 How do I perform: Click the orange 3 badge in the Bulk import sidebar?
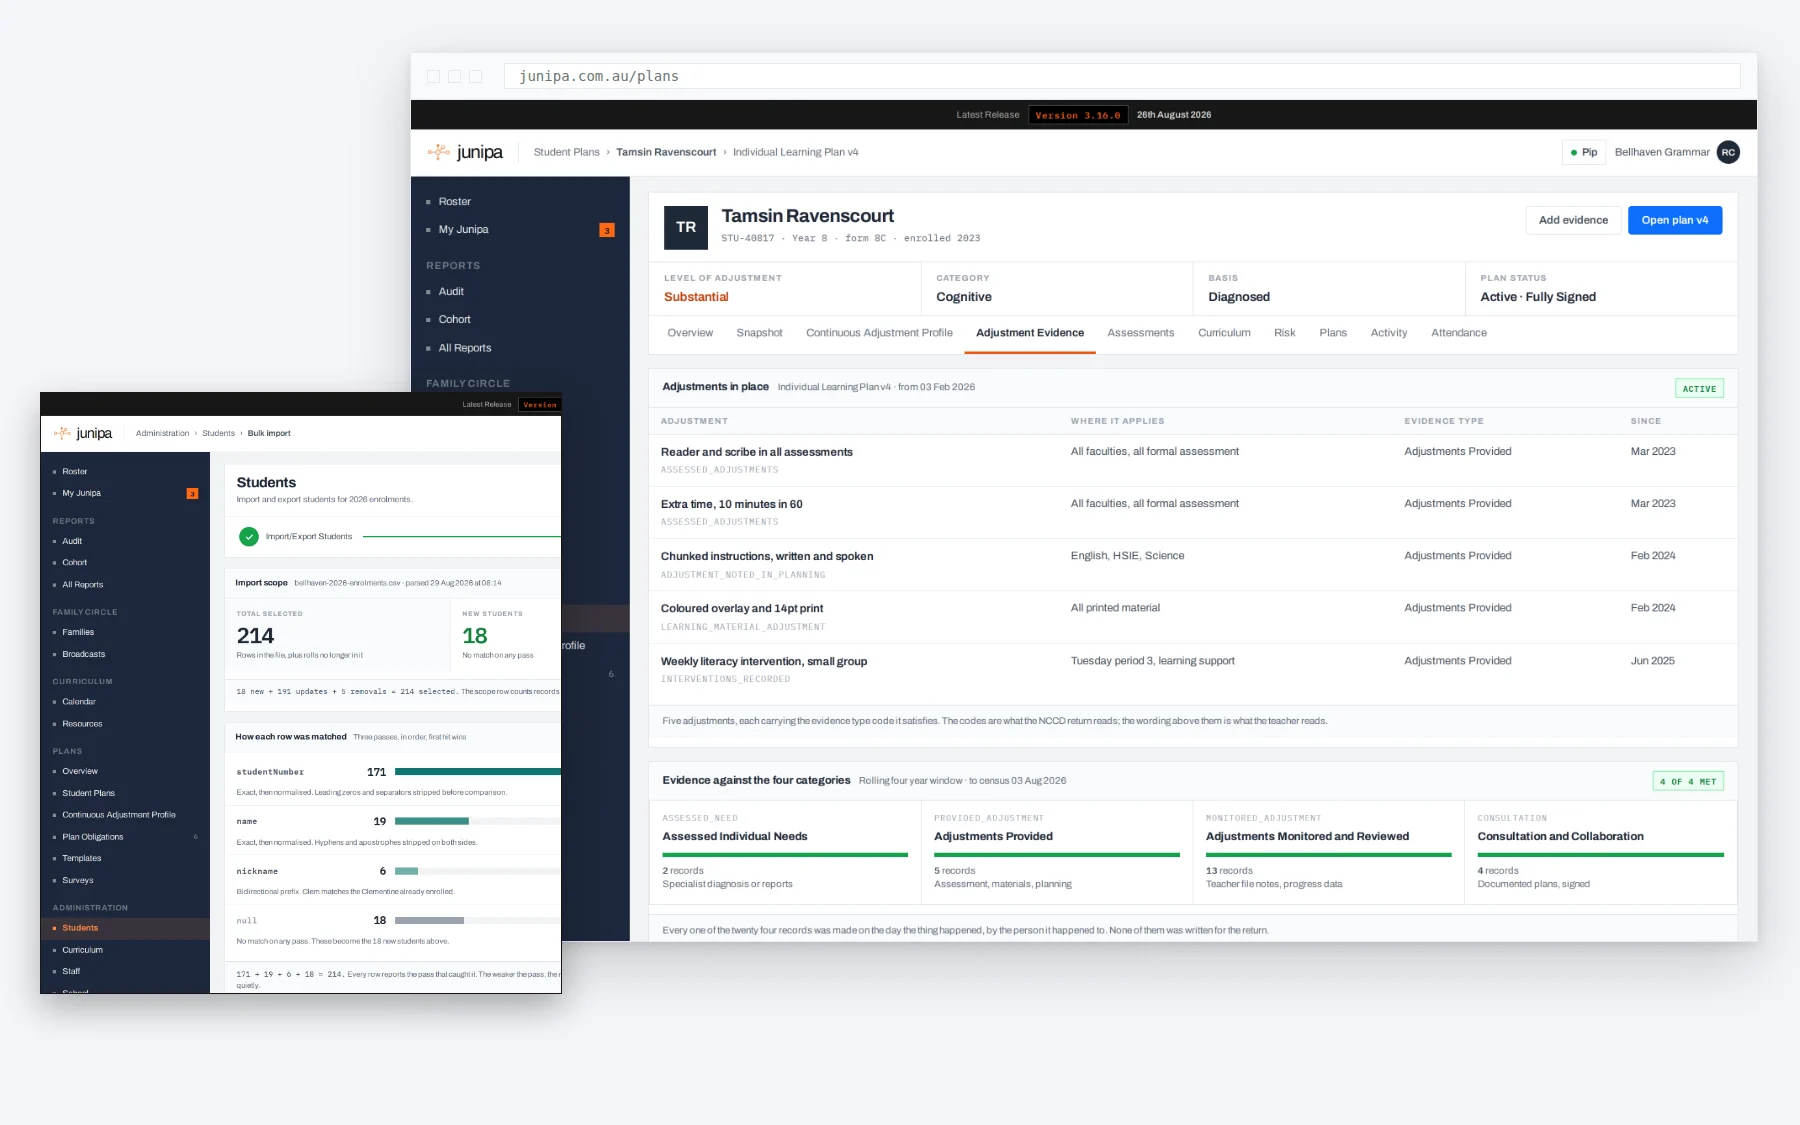[192, 493]
